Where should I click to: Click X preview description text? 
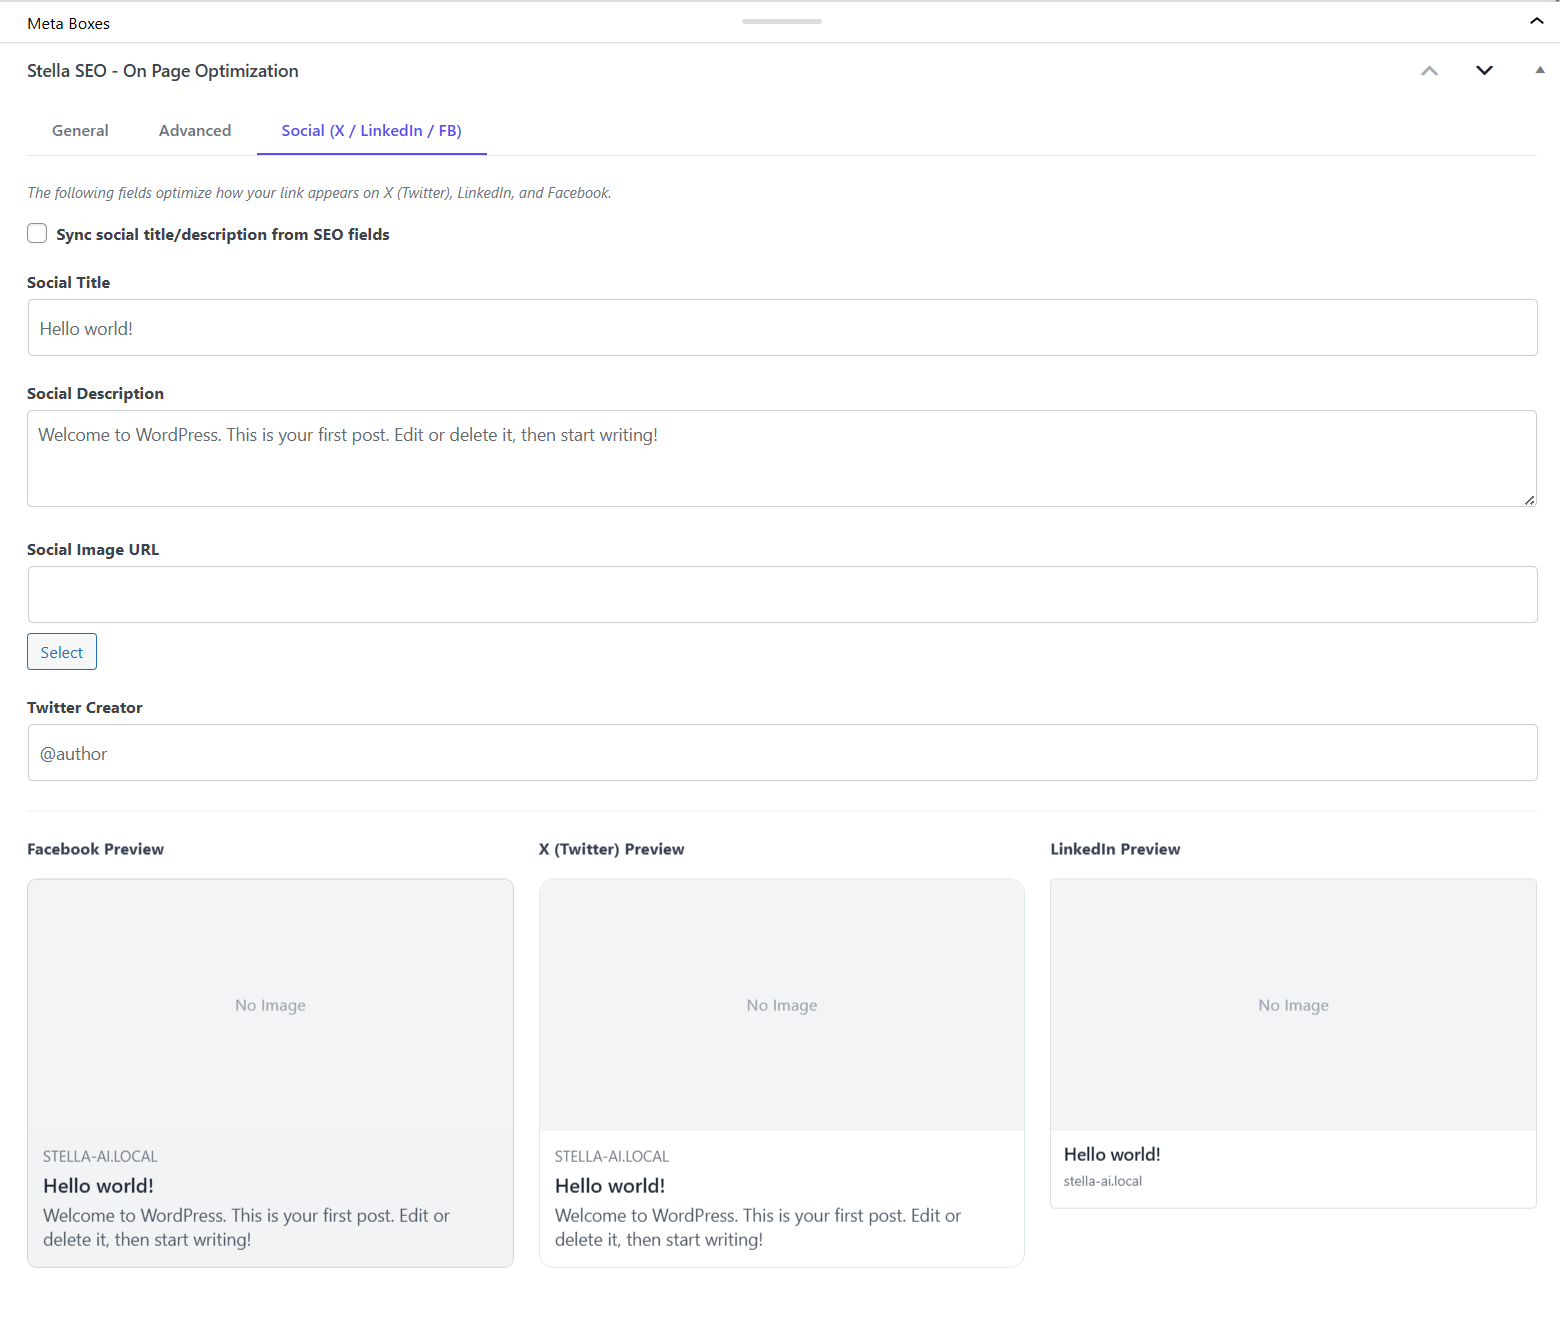[758, 1228]
